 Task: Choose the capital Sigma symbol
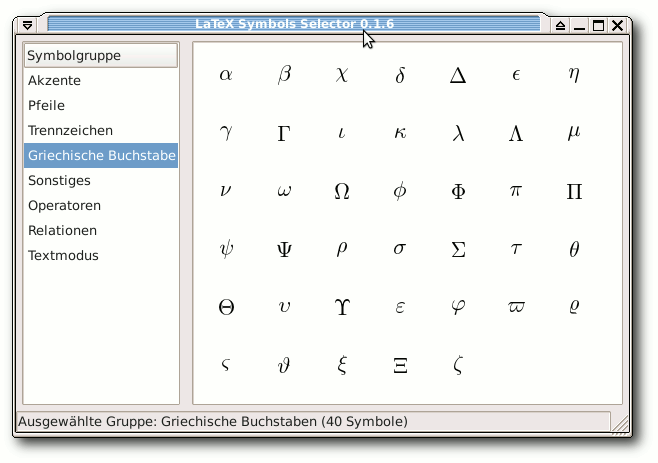click(458, 249)
